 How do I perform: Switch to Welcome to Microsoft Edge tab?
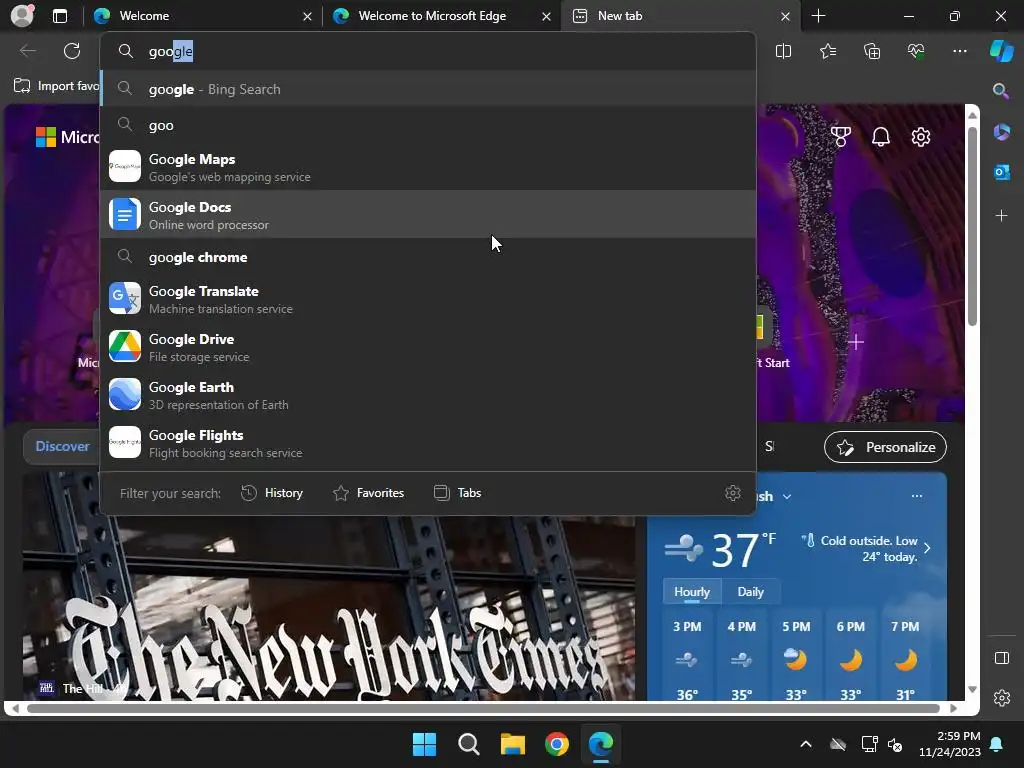coord(442,16)
